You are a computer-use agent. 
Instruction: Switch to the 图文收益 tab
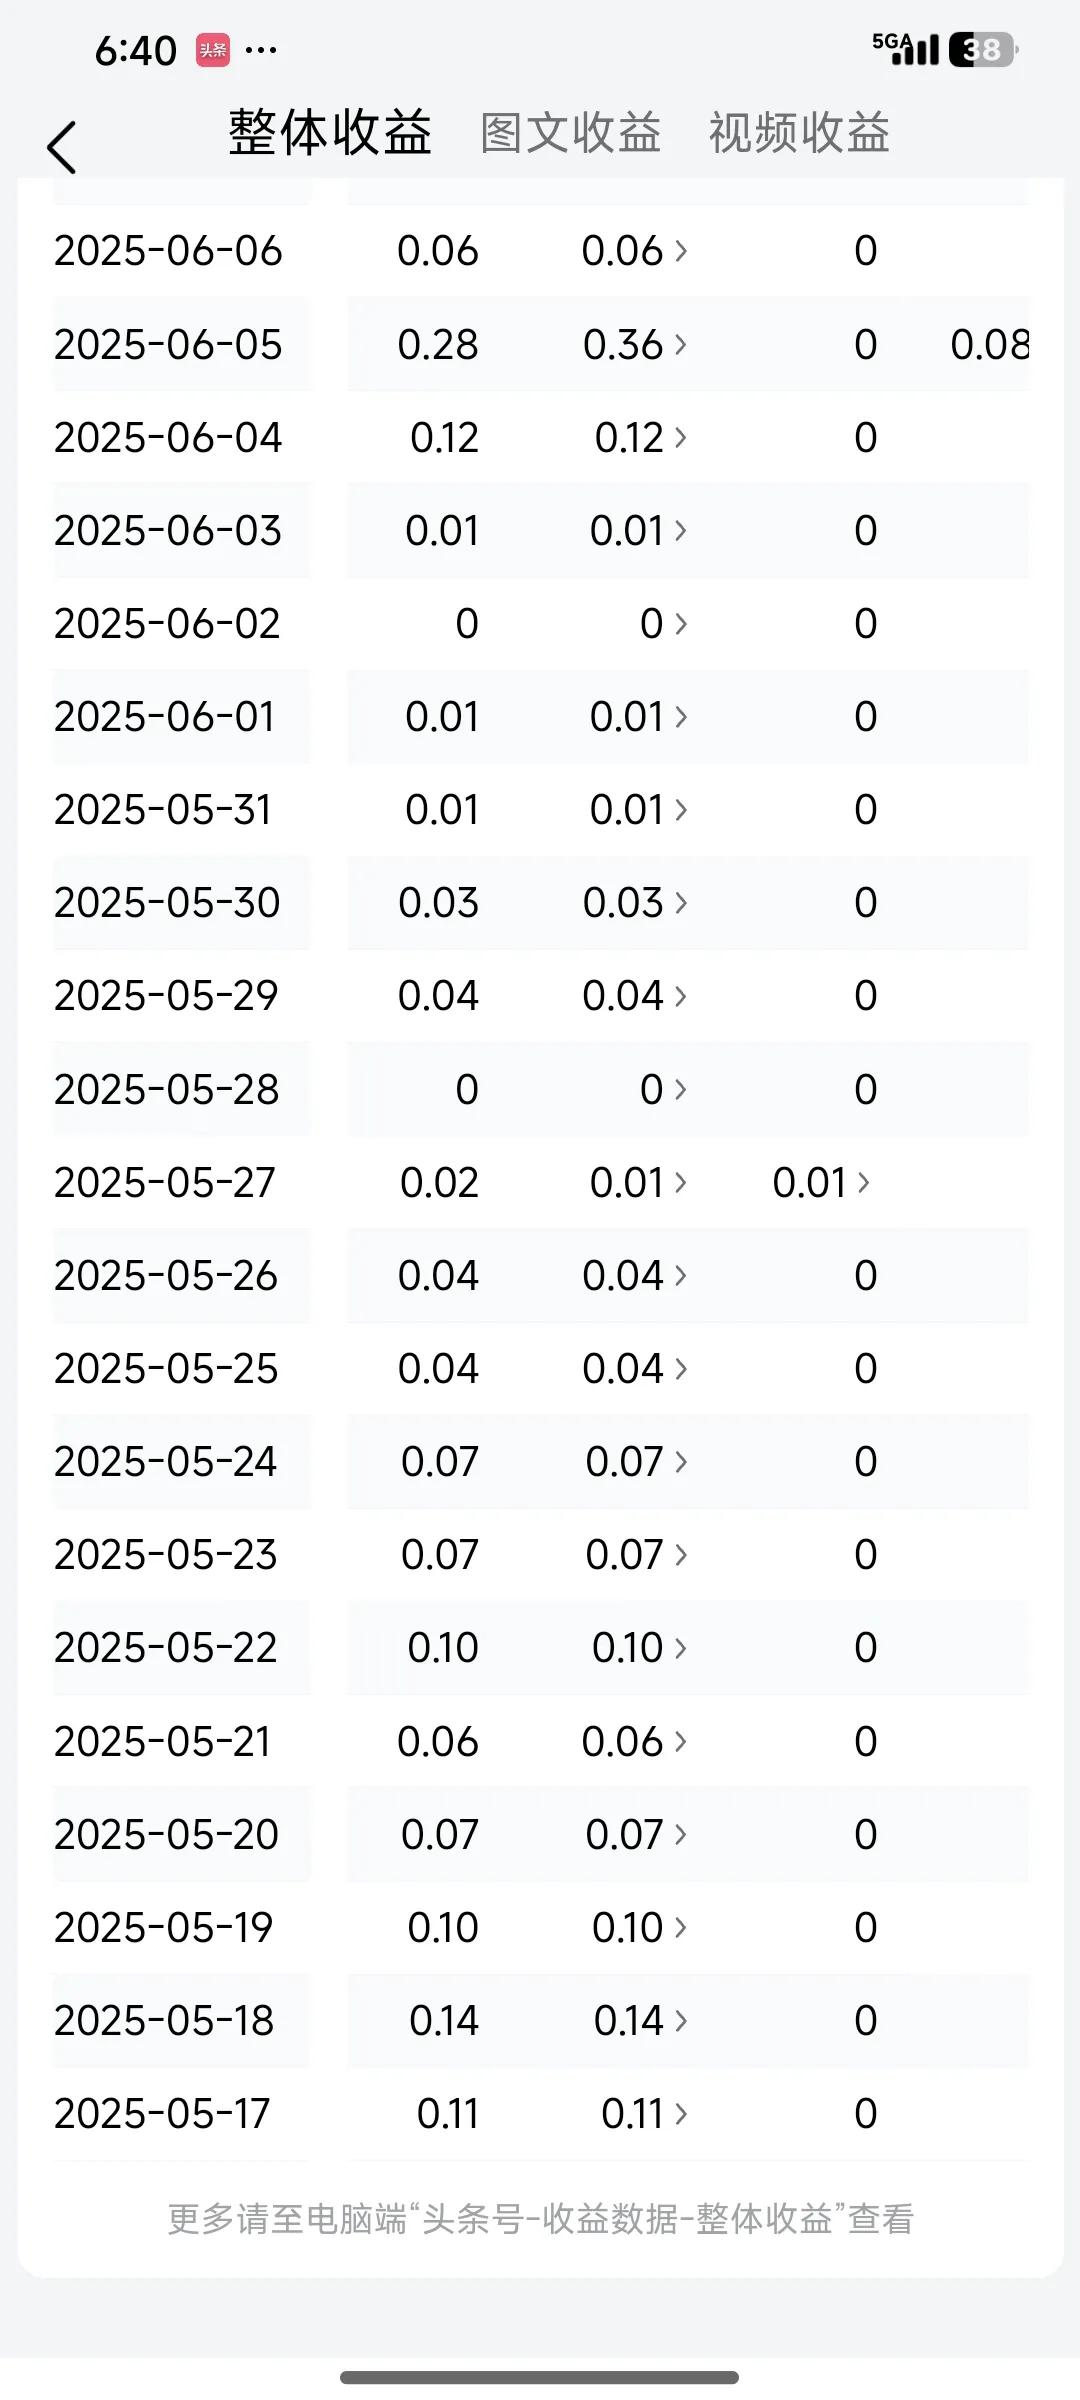coord(571,133)
